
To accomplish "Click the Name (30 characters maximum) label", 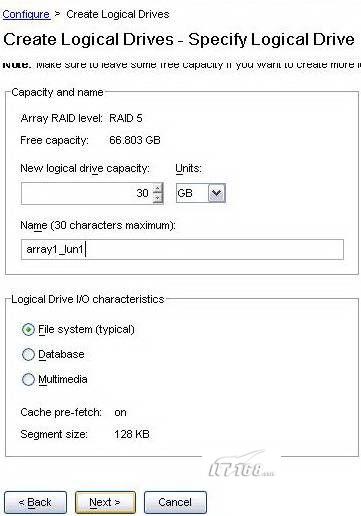I will 98,225.
